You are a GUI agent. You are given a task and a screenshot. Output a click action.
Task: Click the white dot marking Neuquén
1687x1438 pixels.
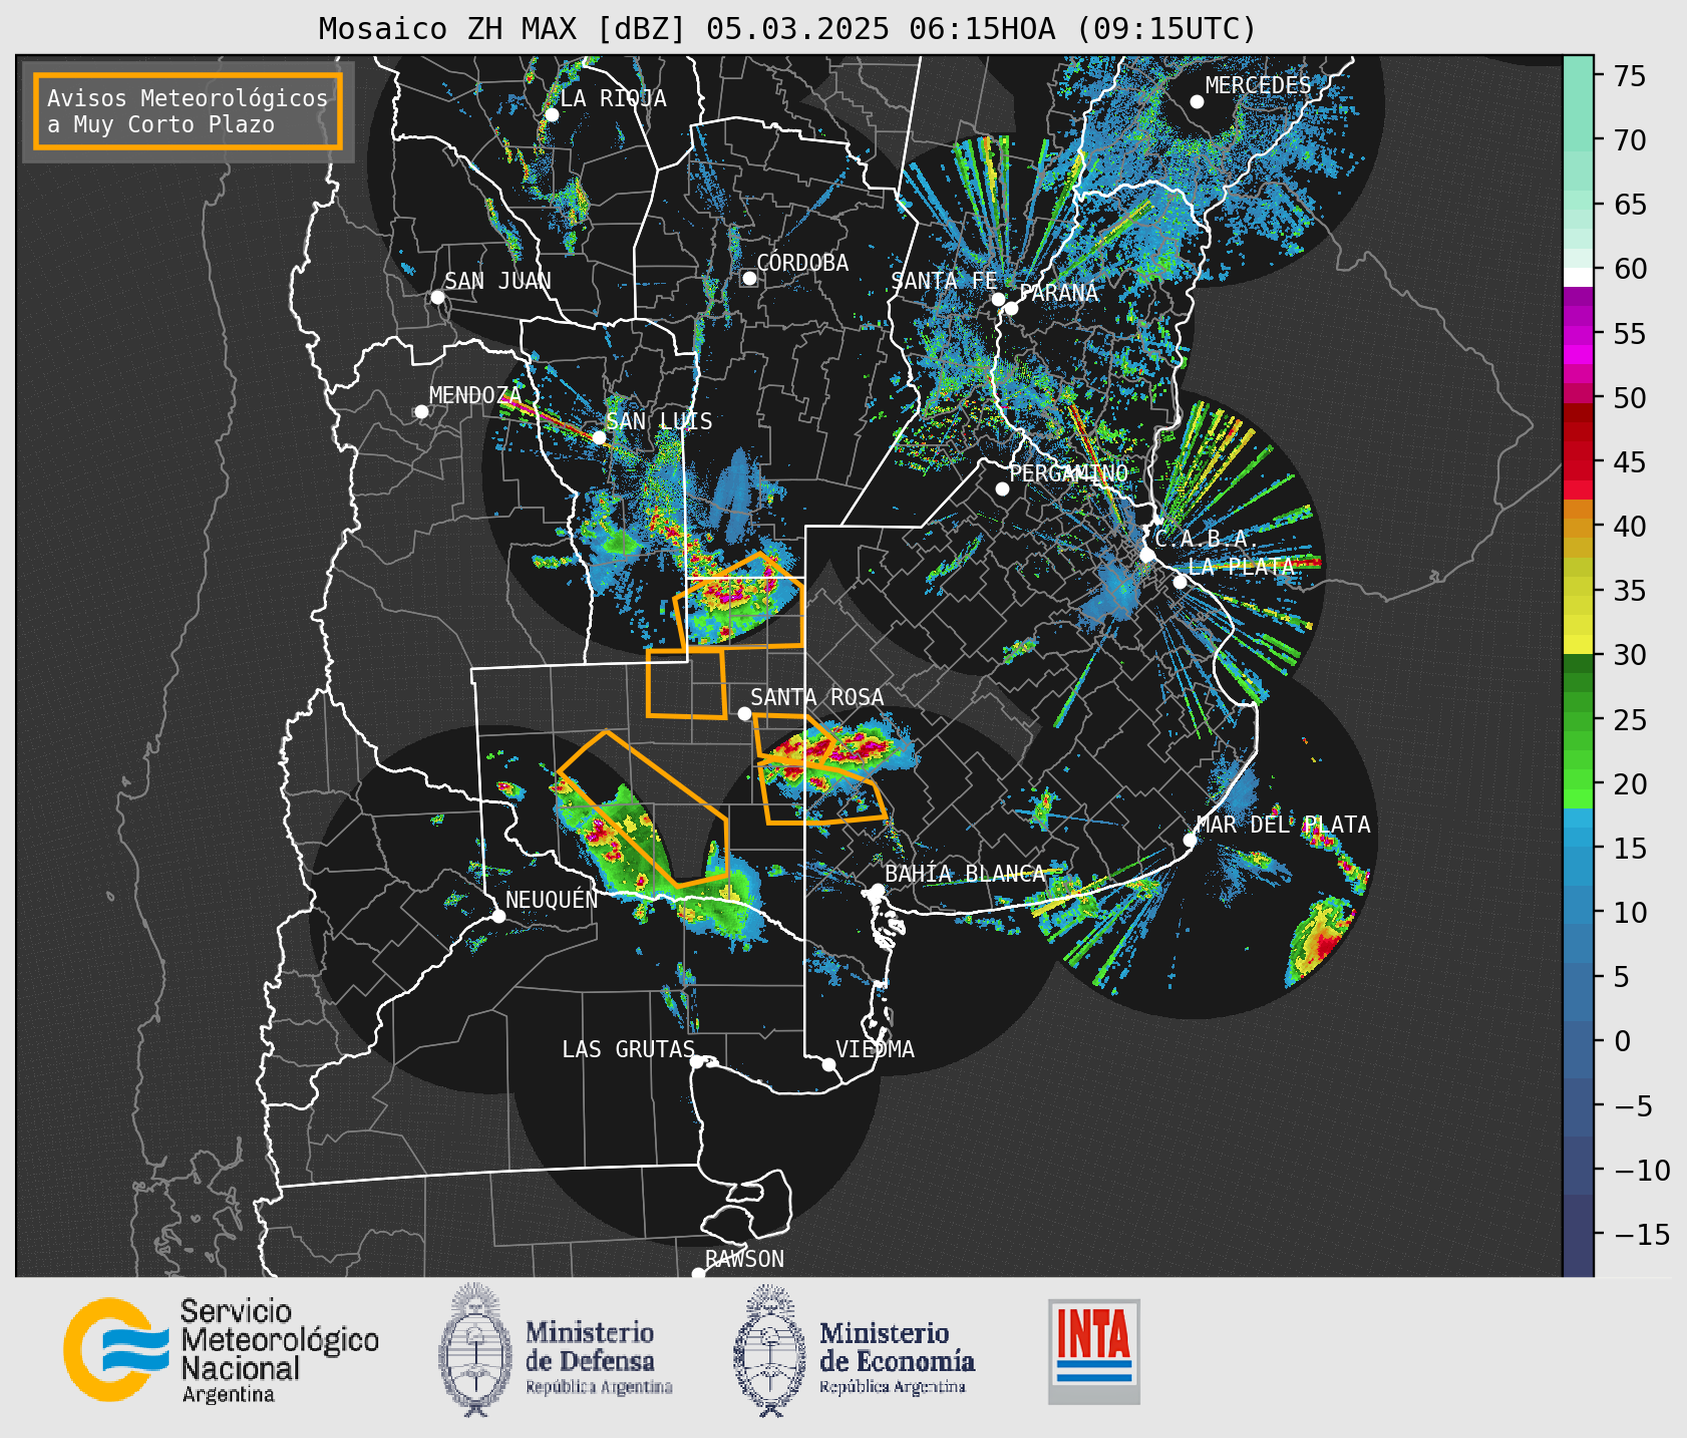pyautogui.click(x=498, y=916)
